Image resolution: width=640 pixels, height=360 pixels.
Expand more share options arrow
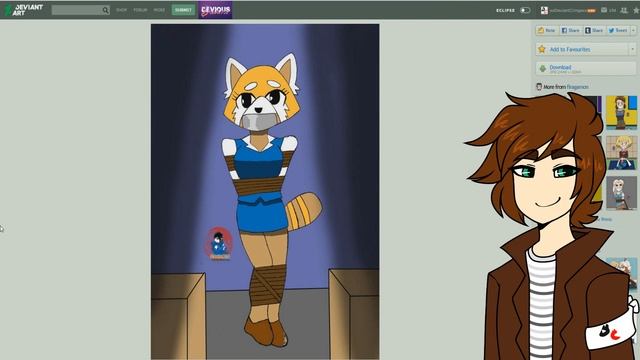point(633,30)
